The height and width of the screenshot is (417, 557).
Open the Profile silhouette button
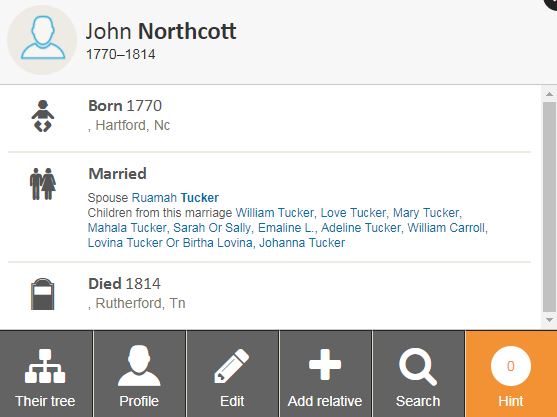tap(139, 365)
